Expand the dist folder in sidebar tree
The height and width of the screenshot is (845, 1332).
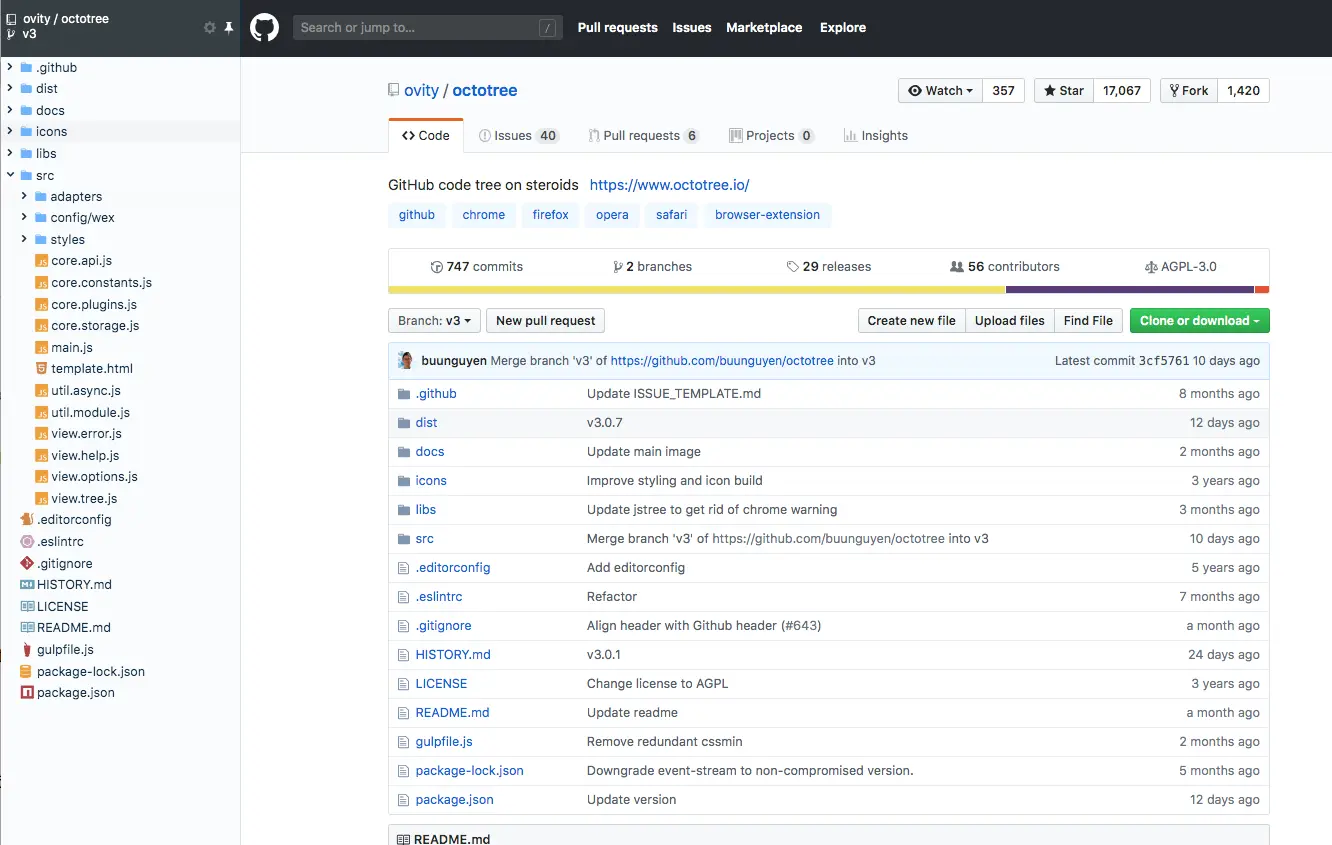[10, 89]
